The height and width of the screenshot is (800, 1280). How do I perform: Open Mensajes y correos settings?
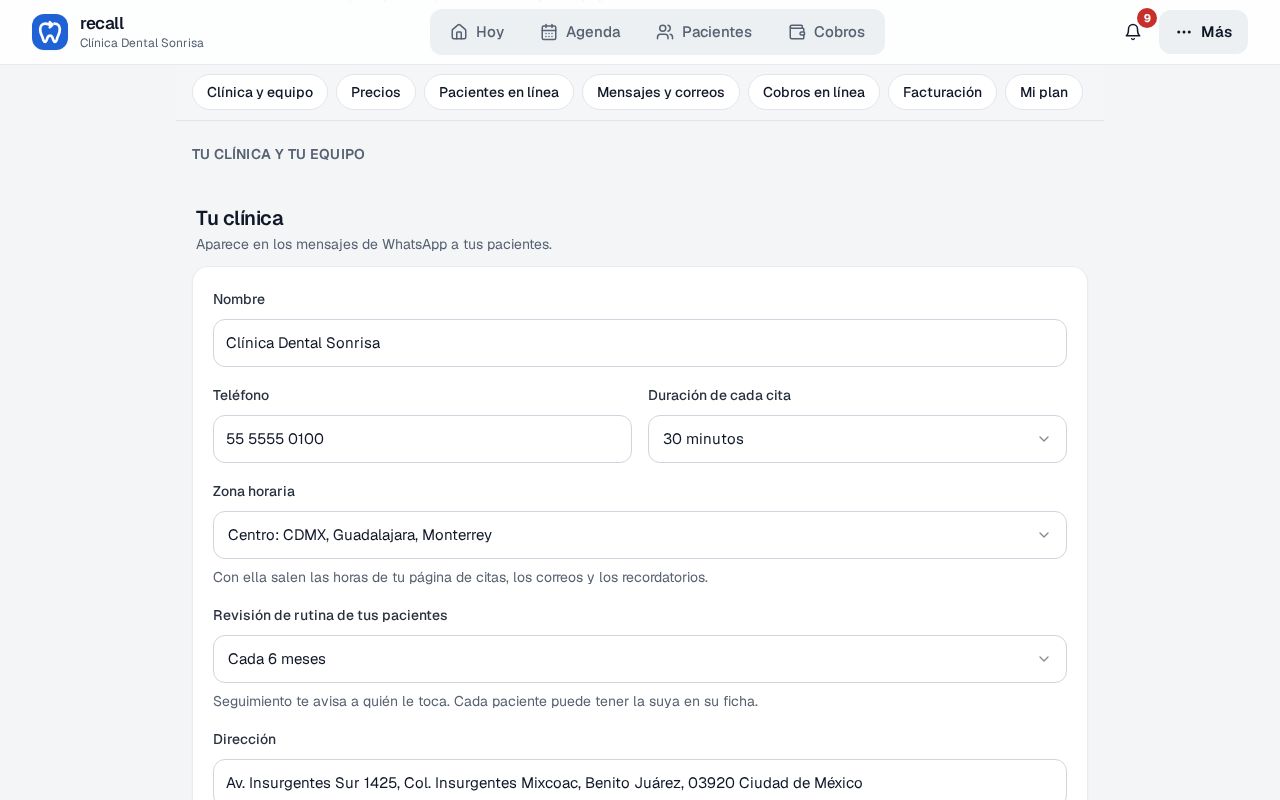661,92
